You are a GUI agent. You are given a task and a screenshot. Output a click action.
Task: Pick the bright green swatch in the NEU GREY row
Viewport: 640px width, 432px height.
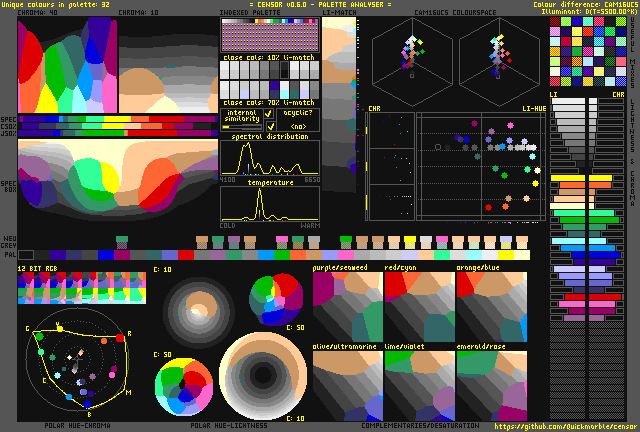[x=346, y=242]
